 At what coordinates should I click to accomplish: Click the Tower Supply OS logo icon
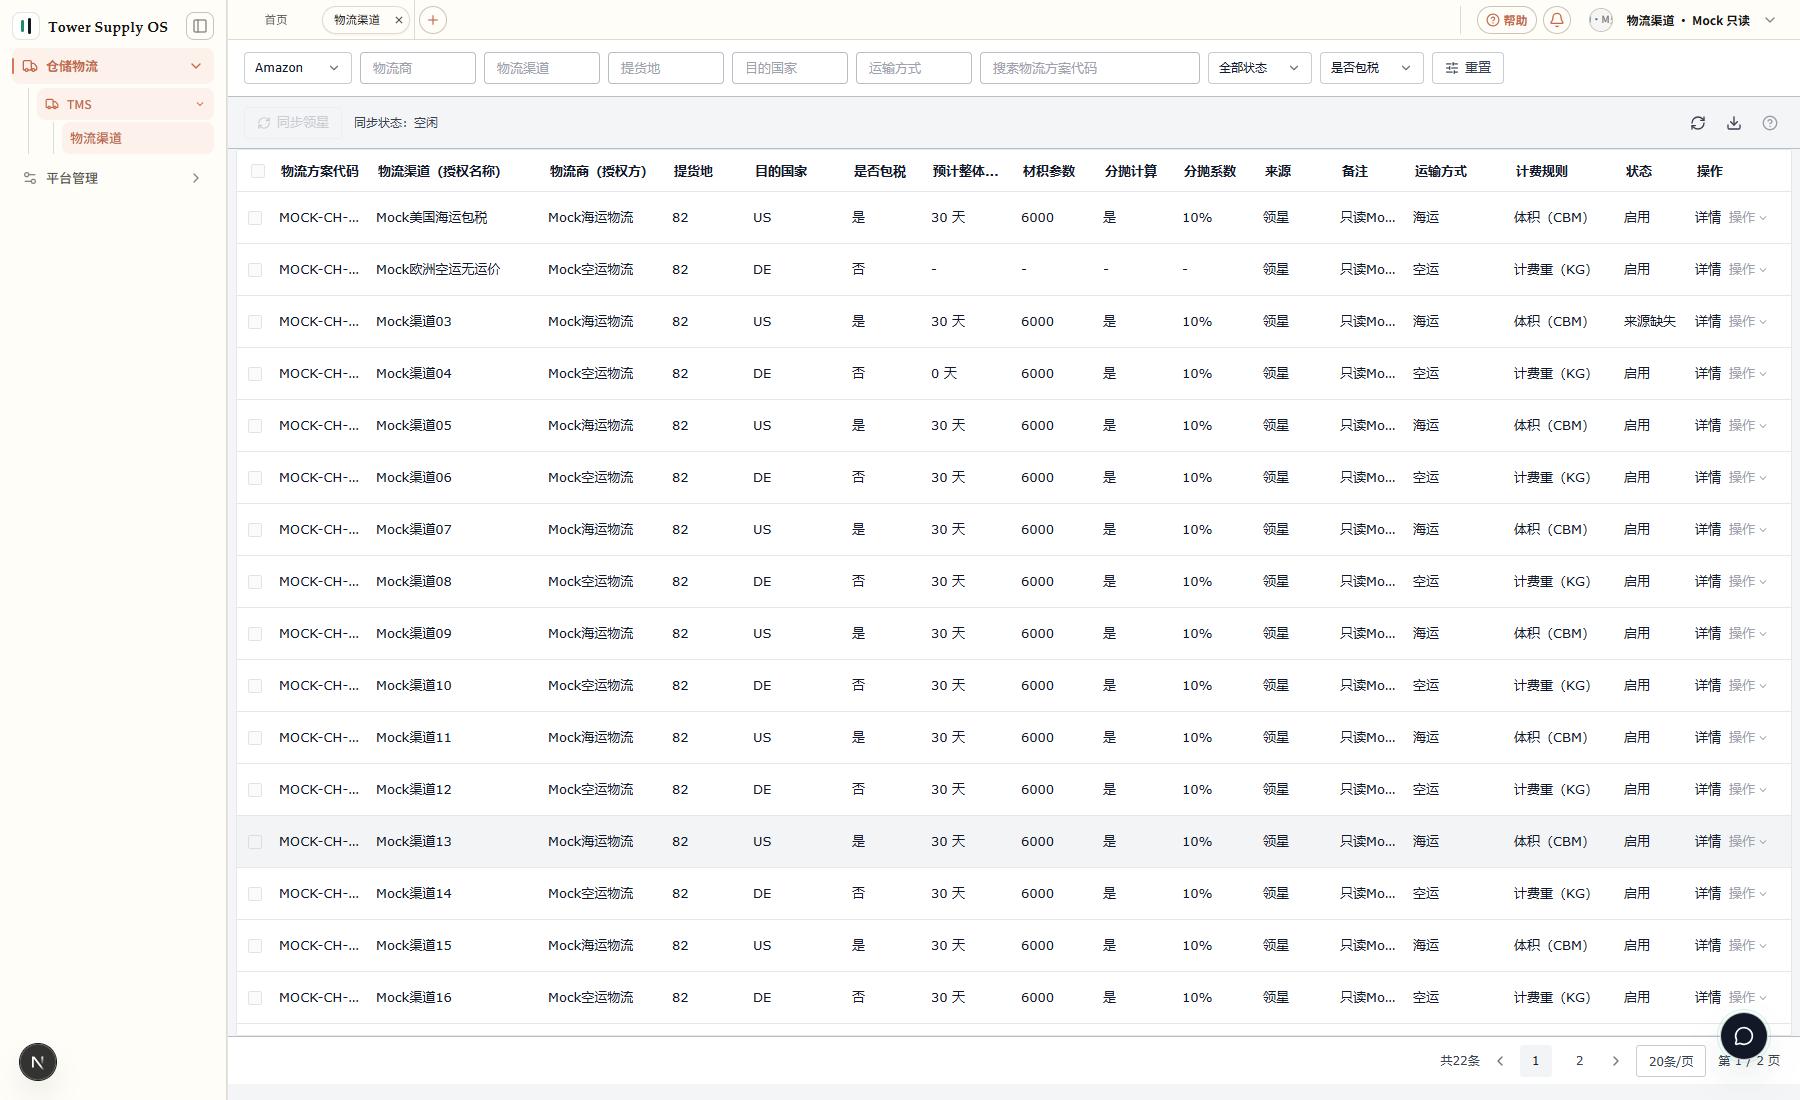coord(26,26)
